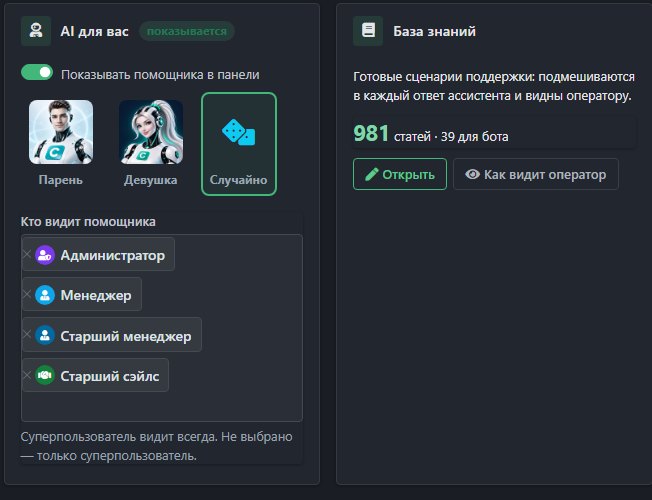Click the green handshake Старший сэйлс icon

click(x=45, y=375)
